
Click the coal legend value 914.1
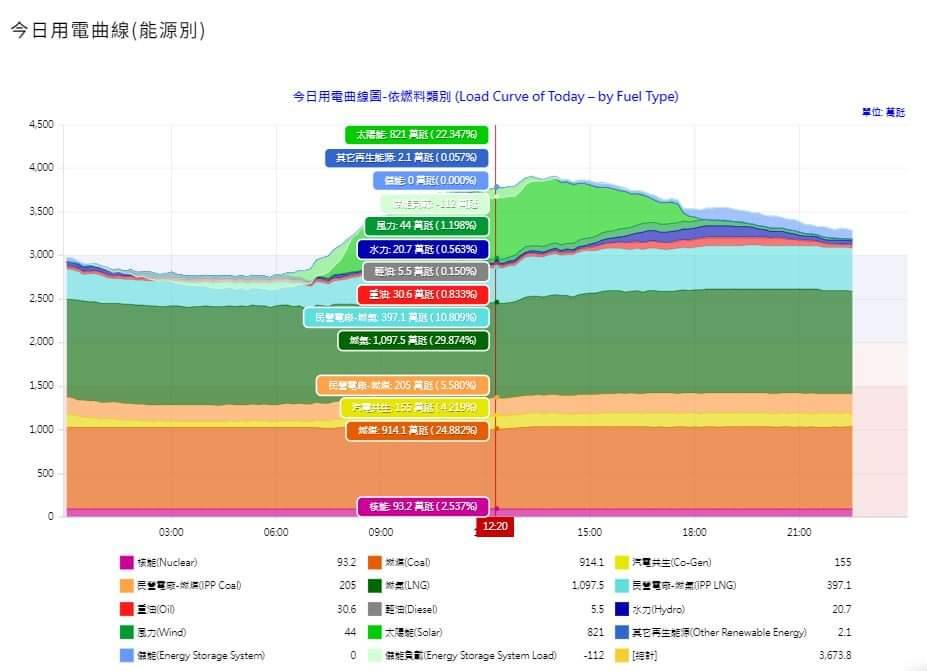[x=592, y=562]
